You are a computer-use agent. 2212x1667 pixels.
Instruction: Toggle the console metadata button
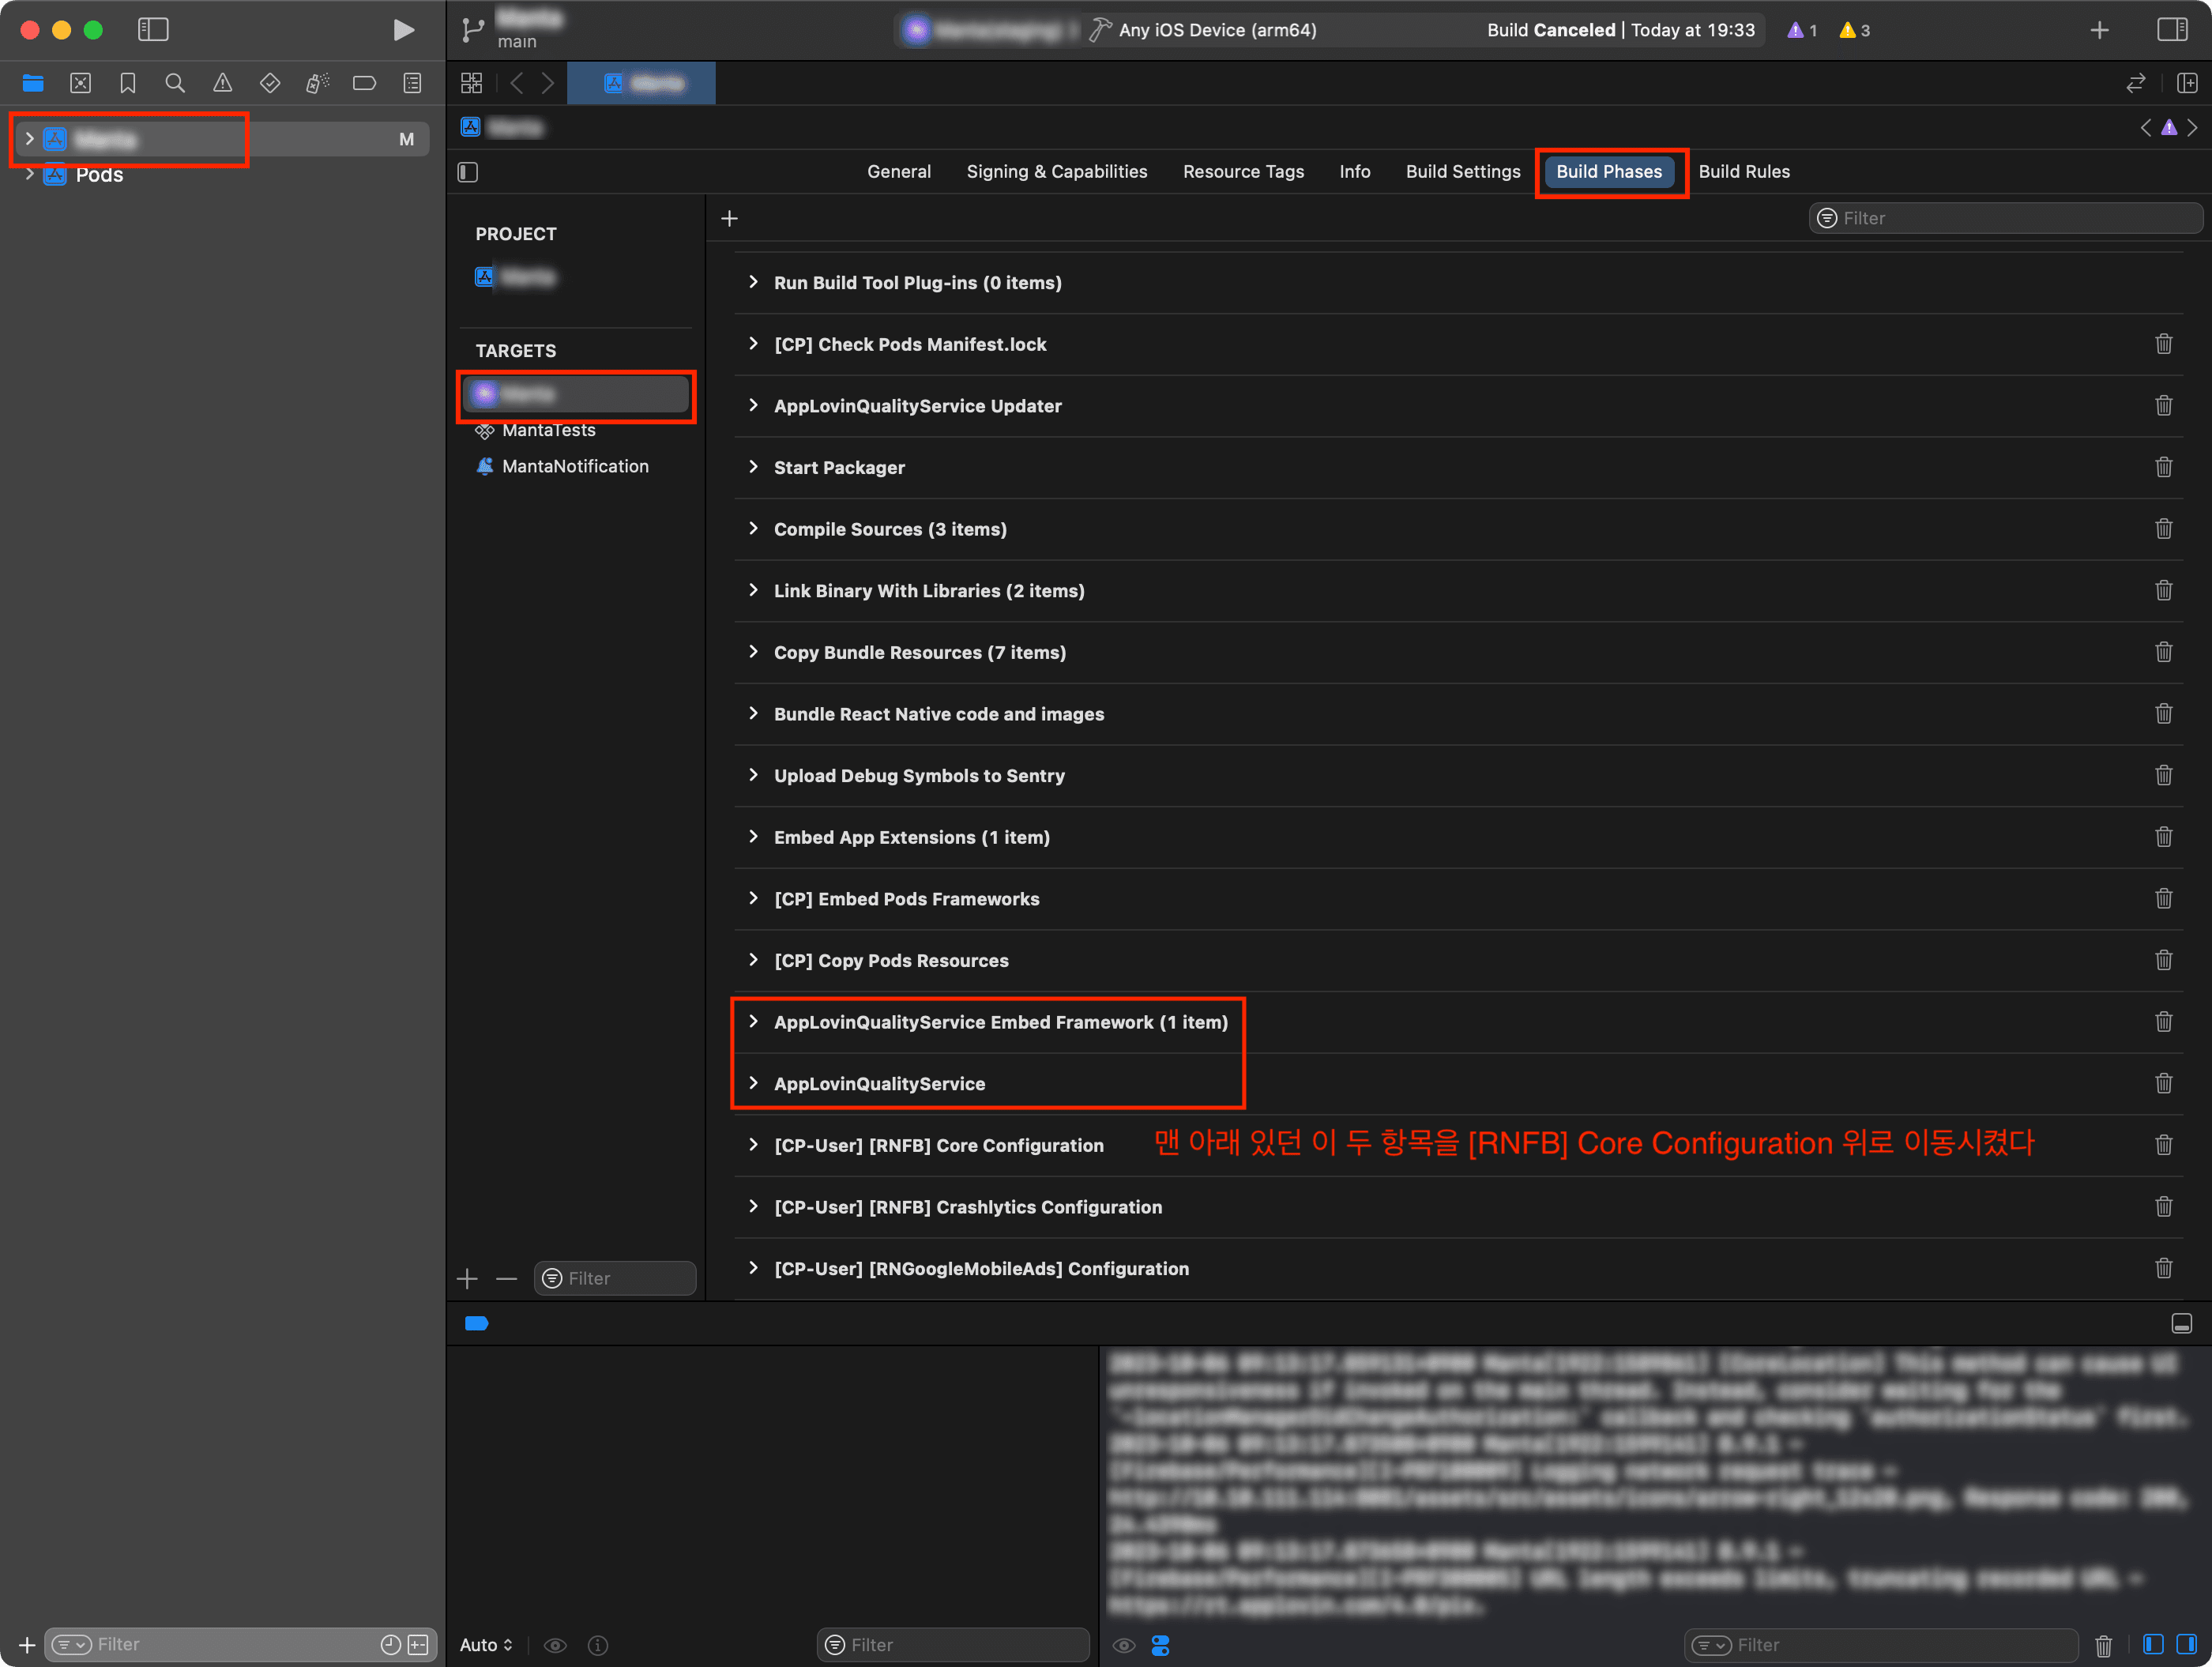[1160, 1645]
